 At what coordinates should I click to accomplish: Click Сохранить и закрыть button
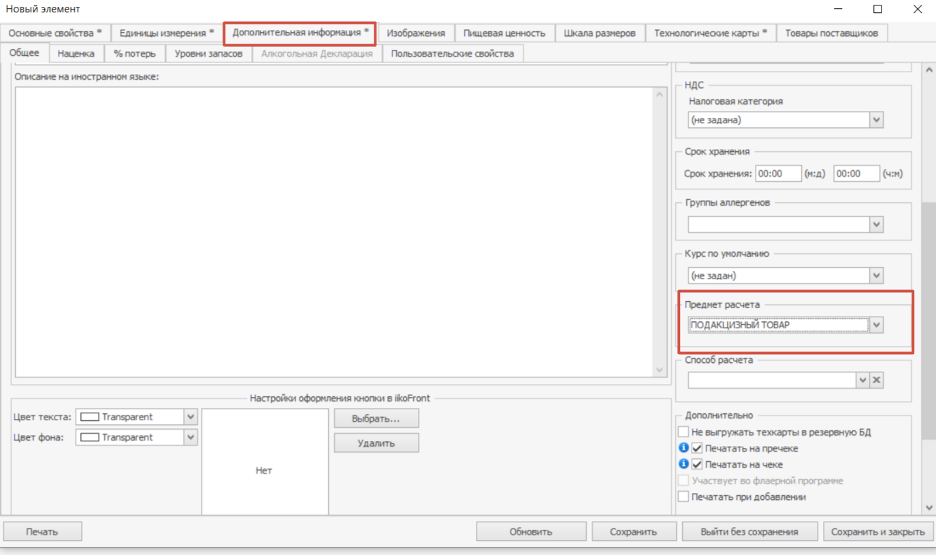878,531
